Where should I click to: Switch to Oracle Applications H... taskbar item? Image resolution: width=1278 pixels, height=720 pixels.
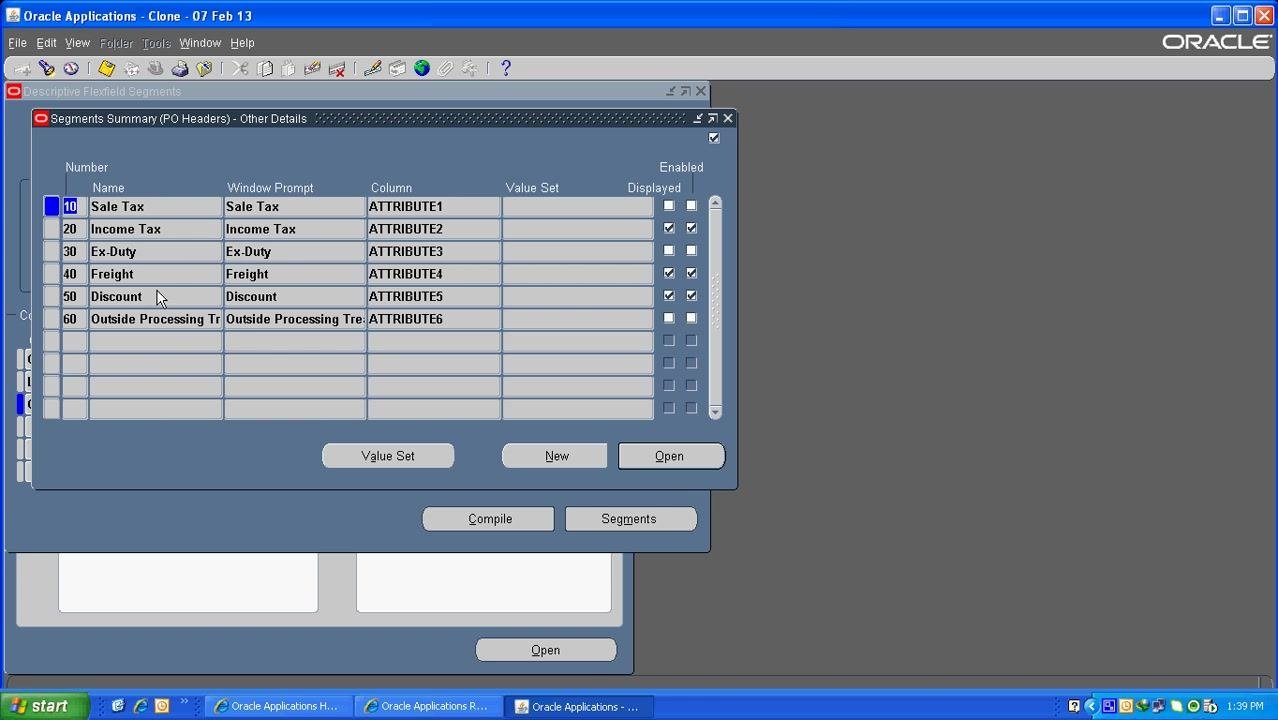[279, 706]
